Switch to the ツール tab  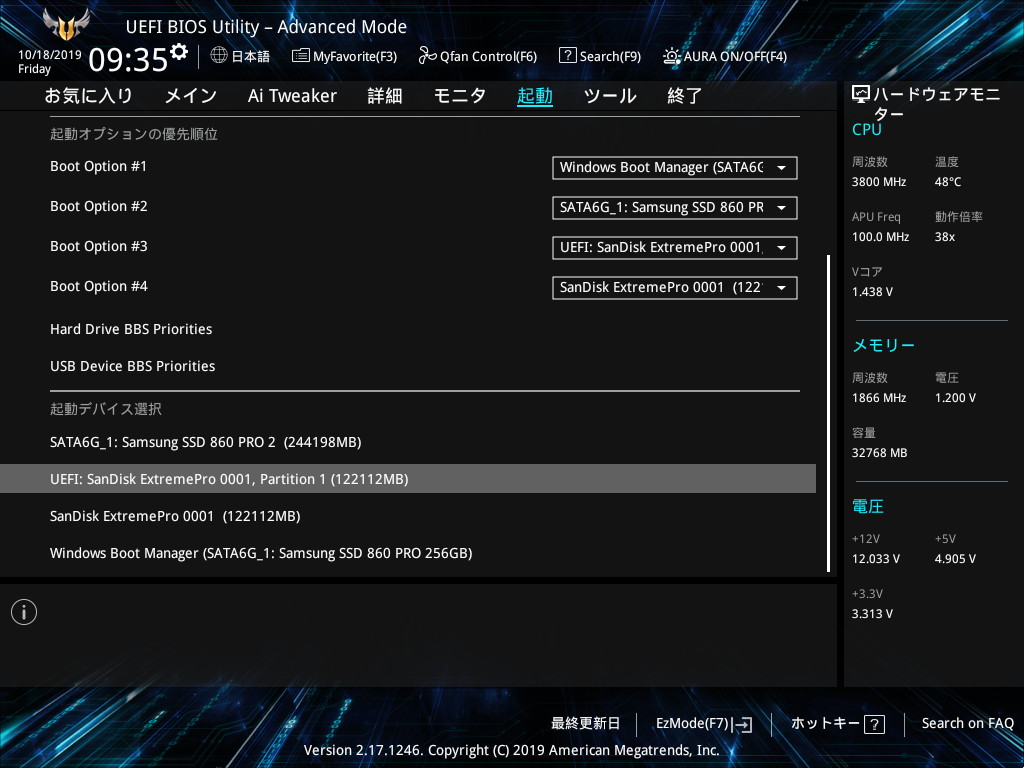tap(610, 96)
